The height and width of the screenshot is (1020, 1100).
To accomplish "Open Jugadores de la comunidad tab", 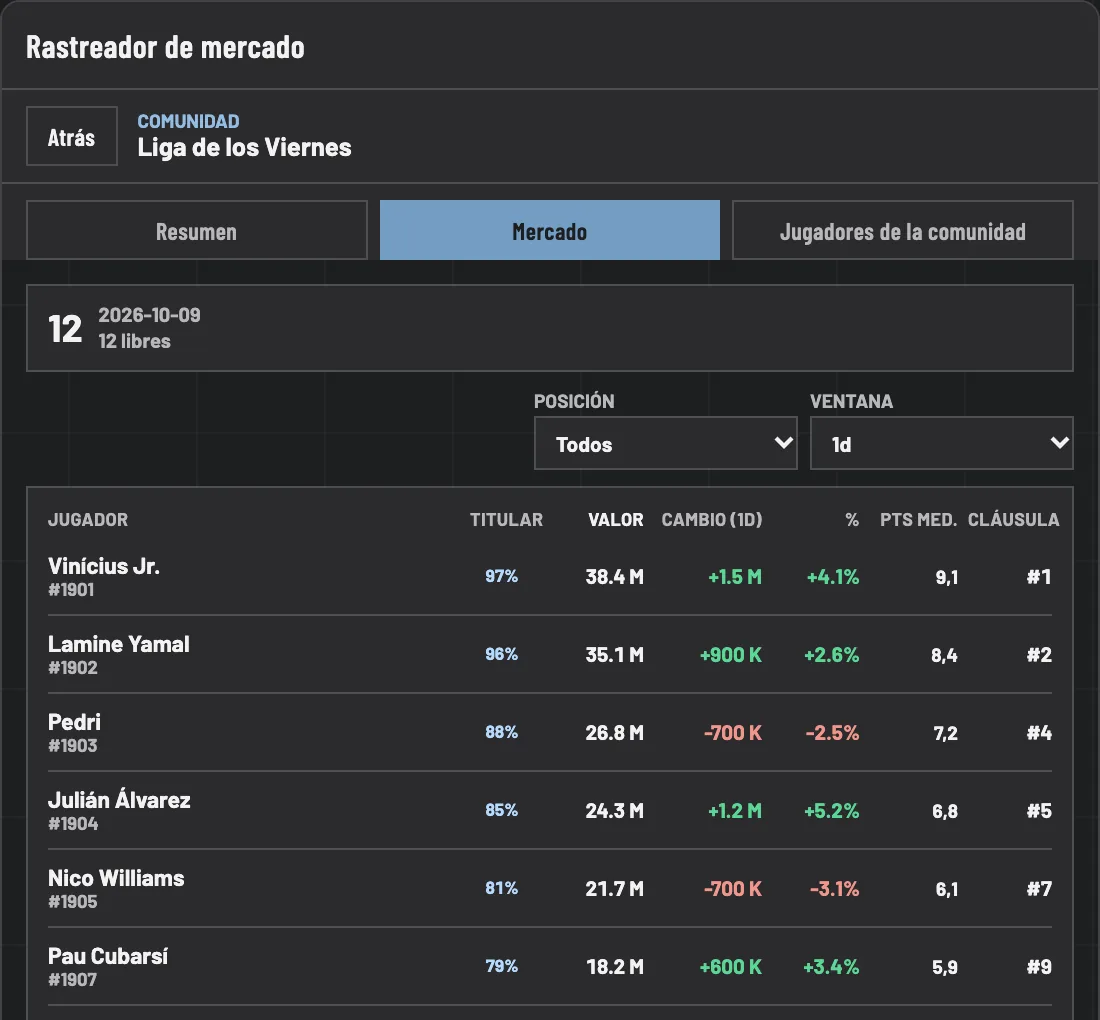I will pyautogui.click(x=902, y=230).
